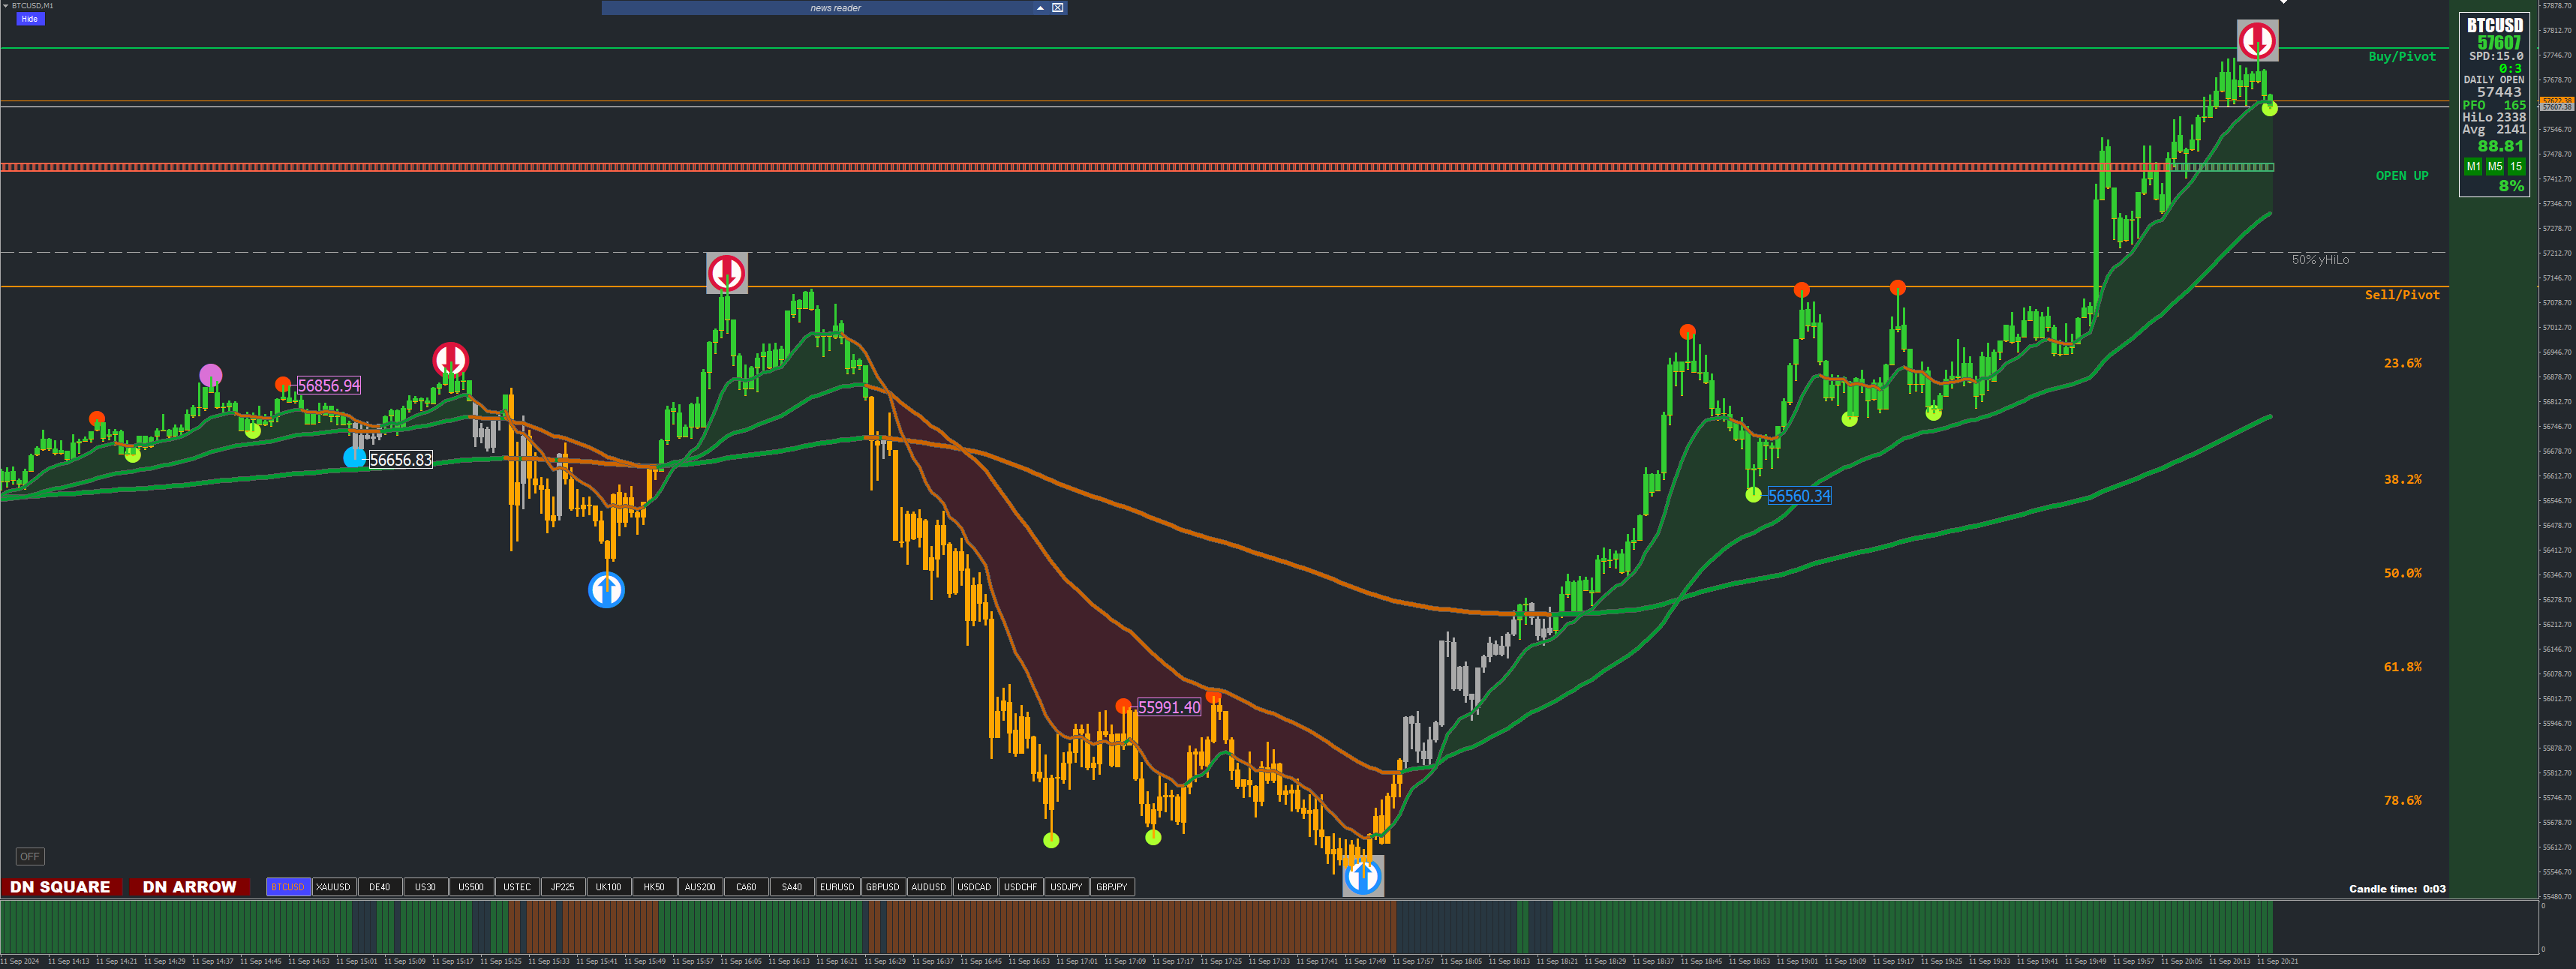Toggle the DN SQUARE indicator

coord(61,887)
